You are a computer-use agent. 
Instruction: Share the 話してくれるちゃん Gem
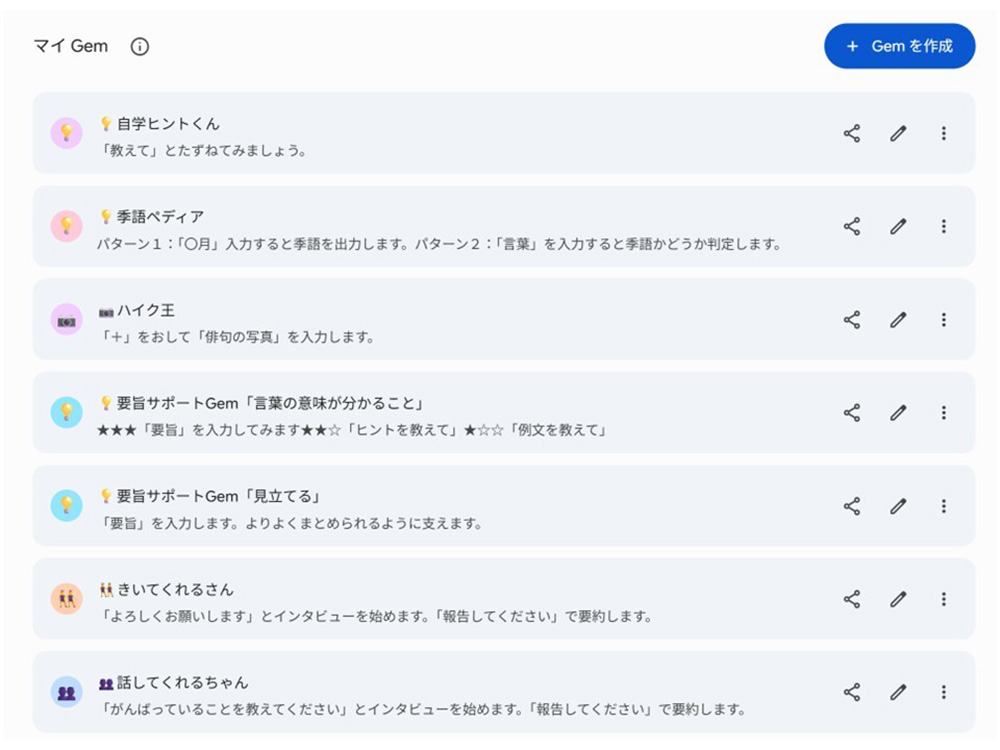coord(852,692)
